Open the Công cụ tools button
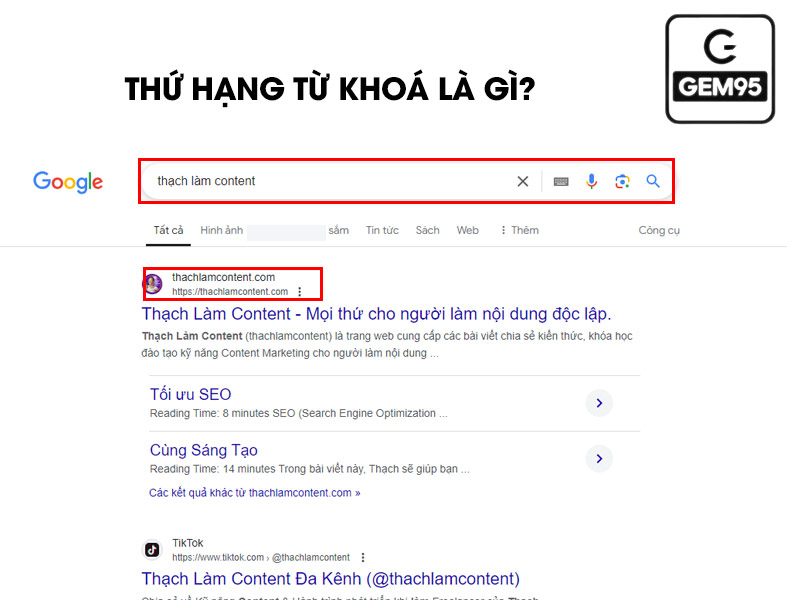This screenshot has height=600, width=800. pos(659,230)
